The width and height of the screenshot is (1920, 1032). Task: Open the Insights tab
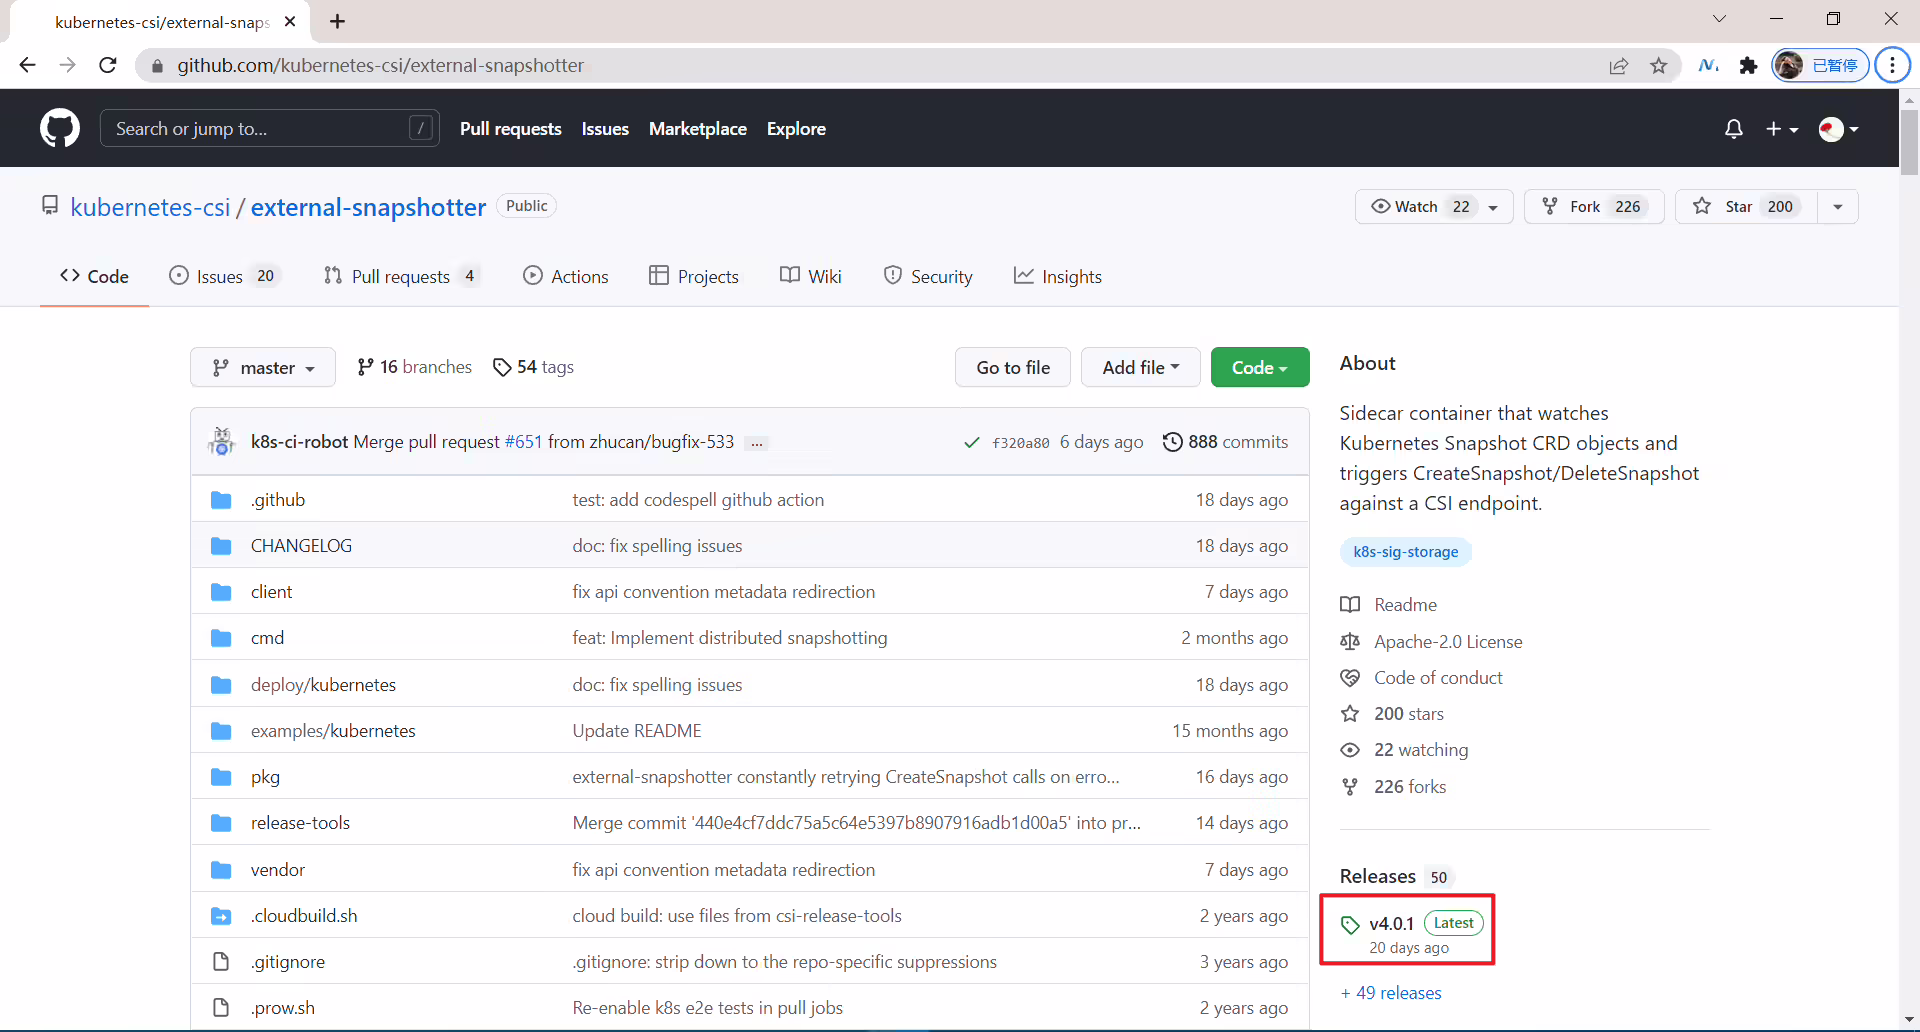1058,277
